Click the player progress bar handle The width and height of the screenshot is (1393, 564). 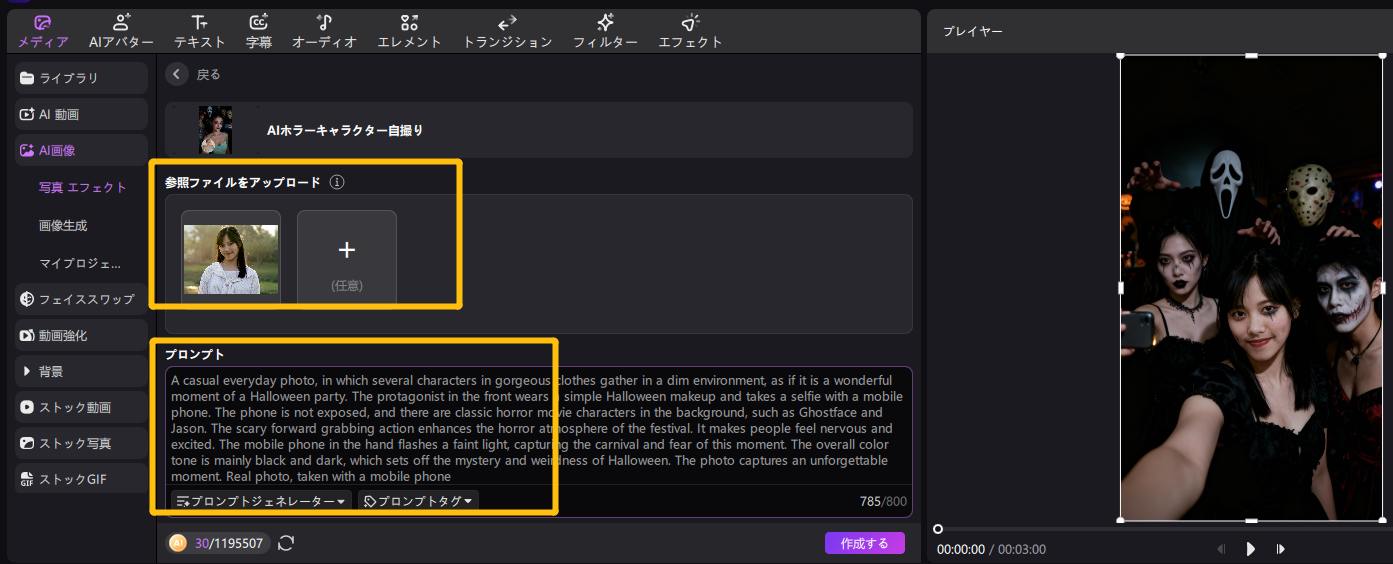[938, 529]
